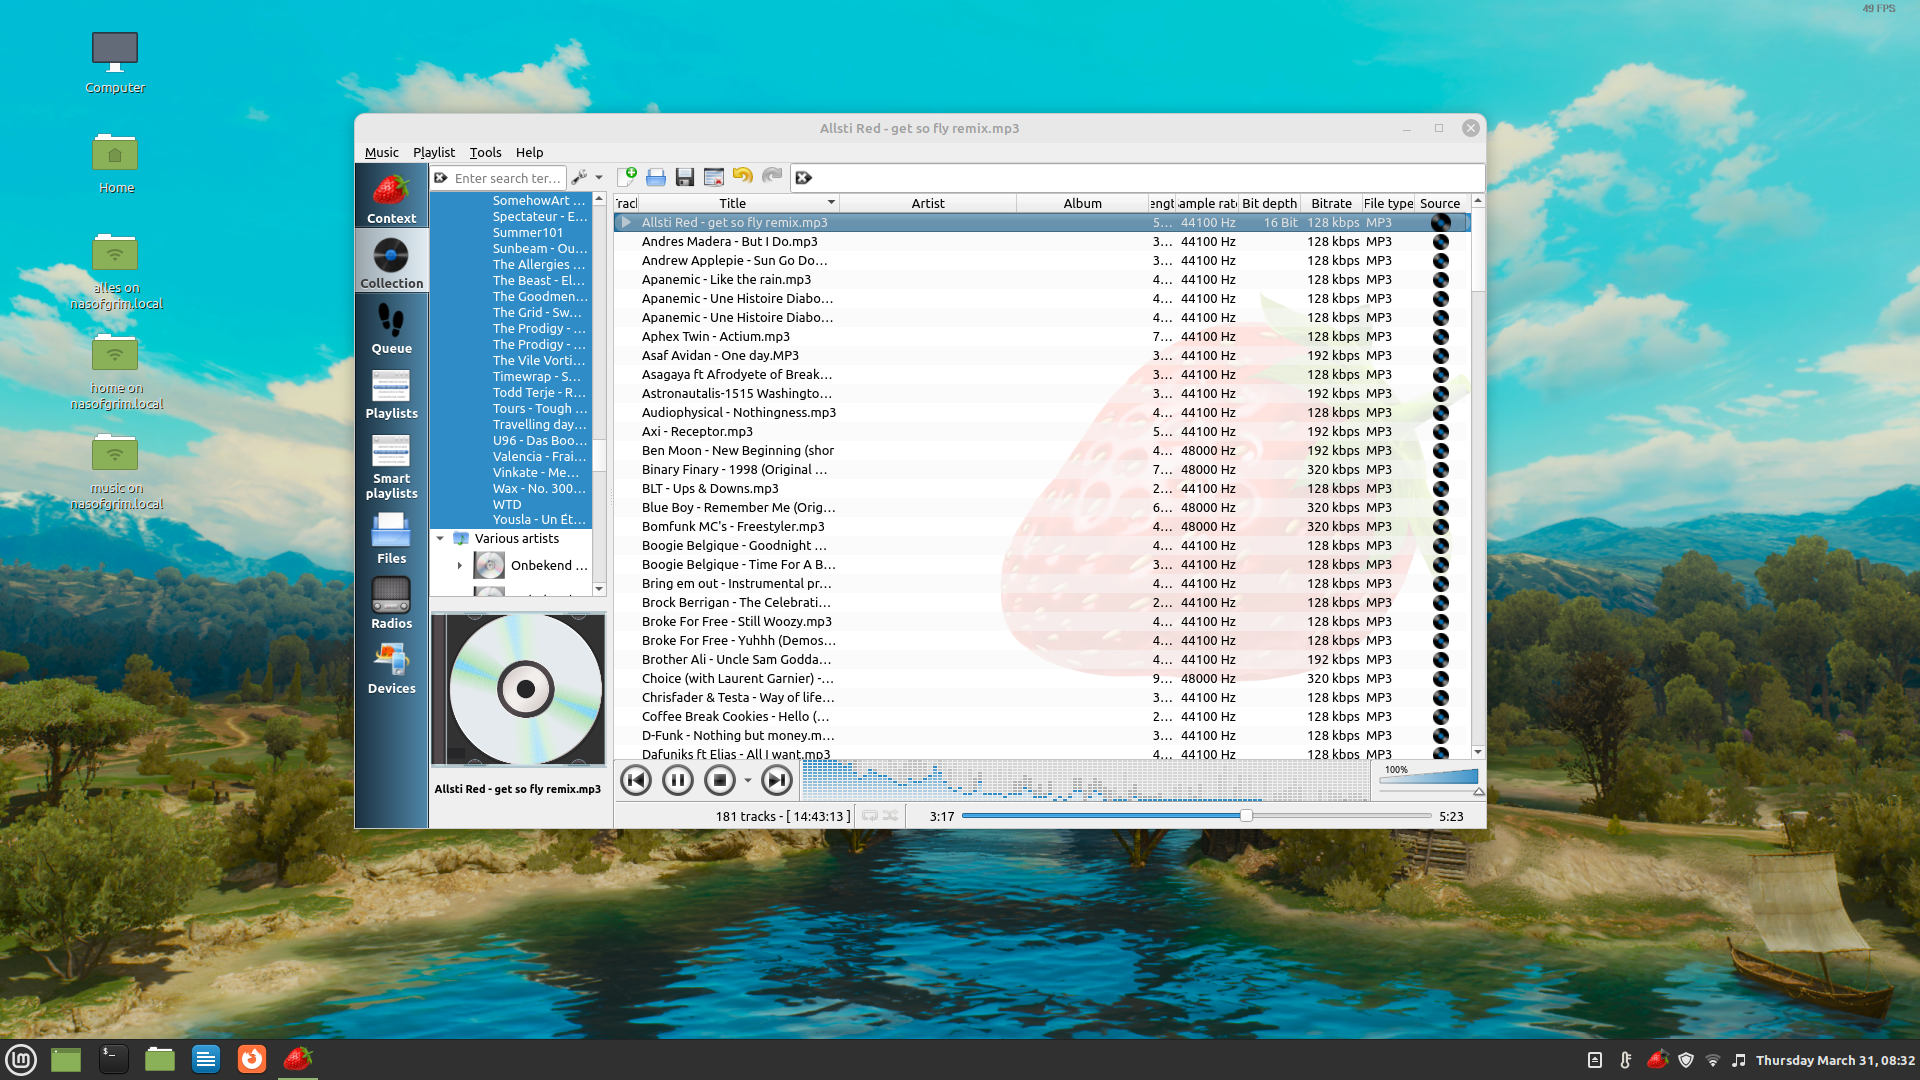The image size is (1920, 1080).
Task: Click the clear playlist icon
Action: [x=714, y=177]
